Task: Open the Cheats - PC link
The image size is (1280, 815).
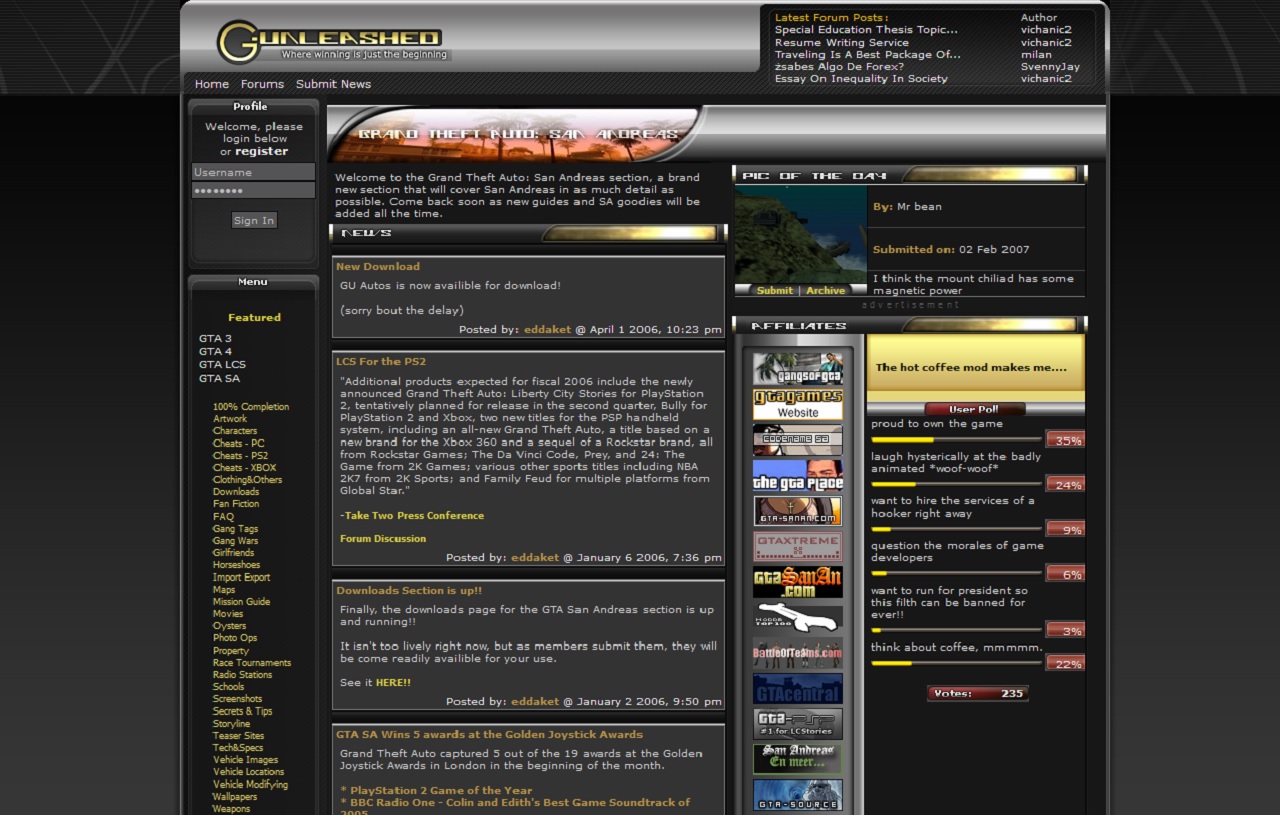Action: 238,444
